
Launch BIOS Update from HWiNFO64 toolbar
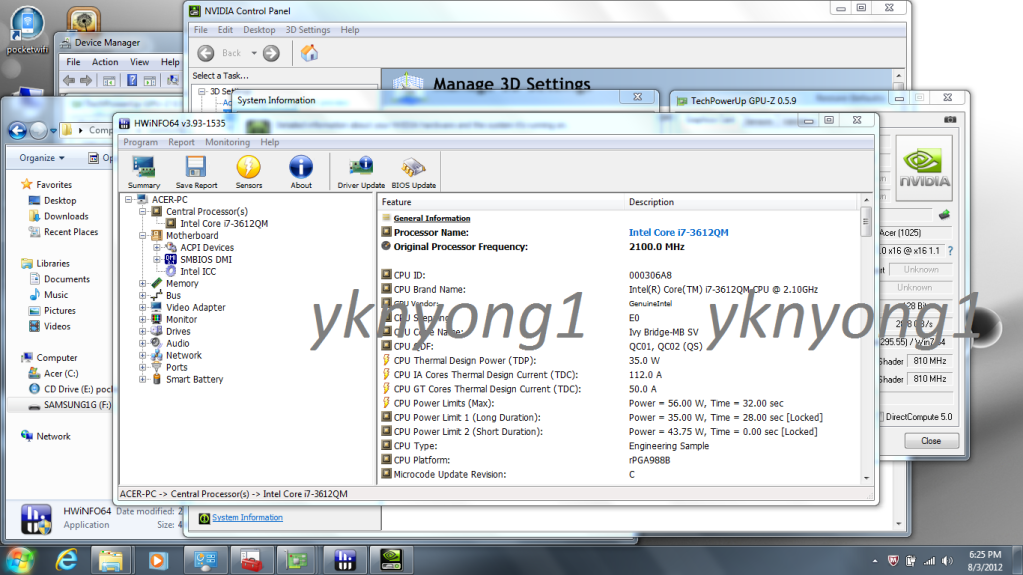(414, 172)
